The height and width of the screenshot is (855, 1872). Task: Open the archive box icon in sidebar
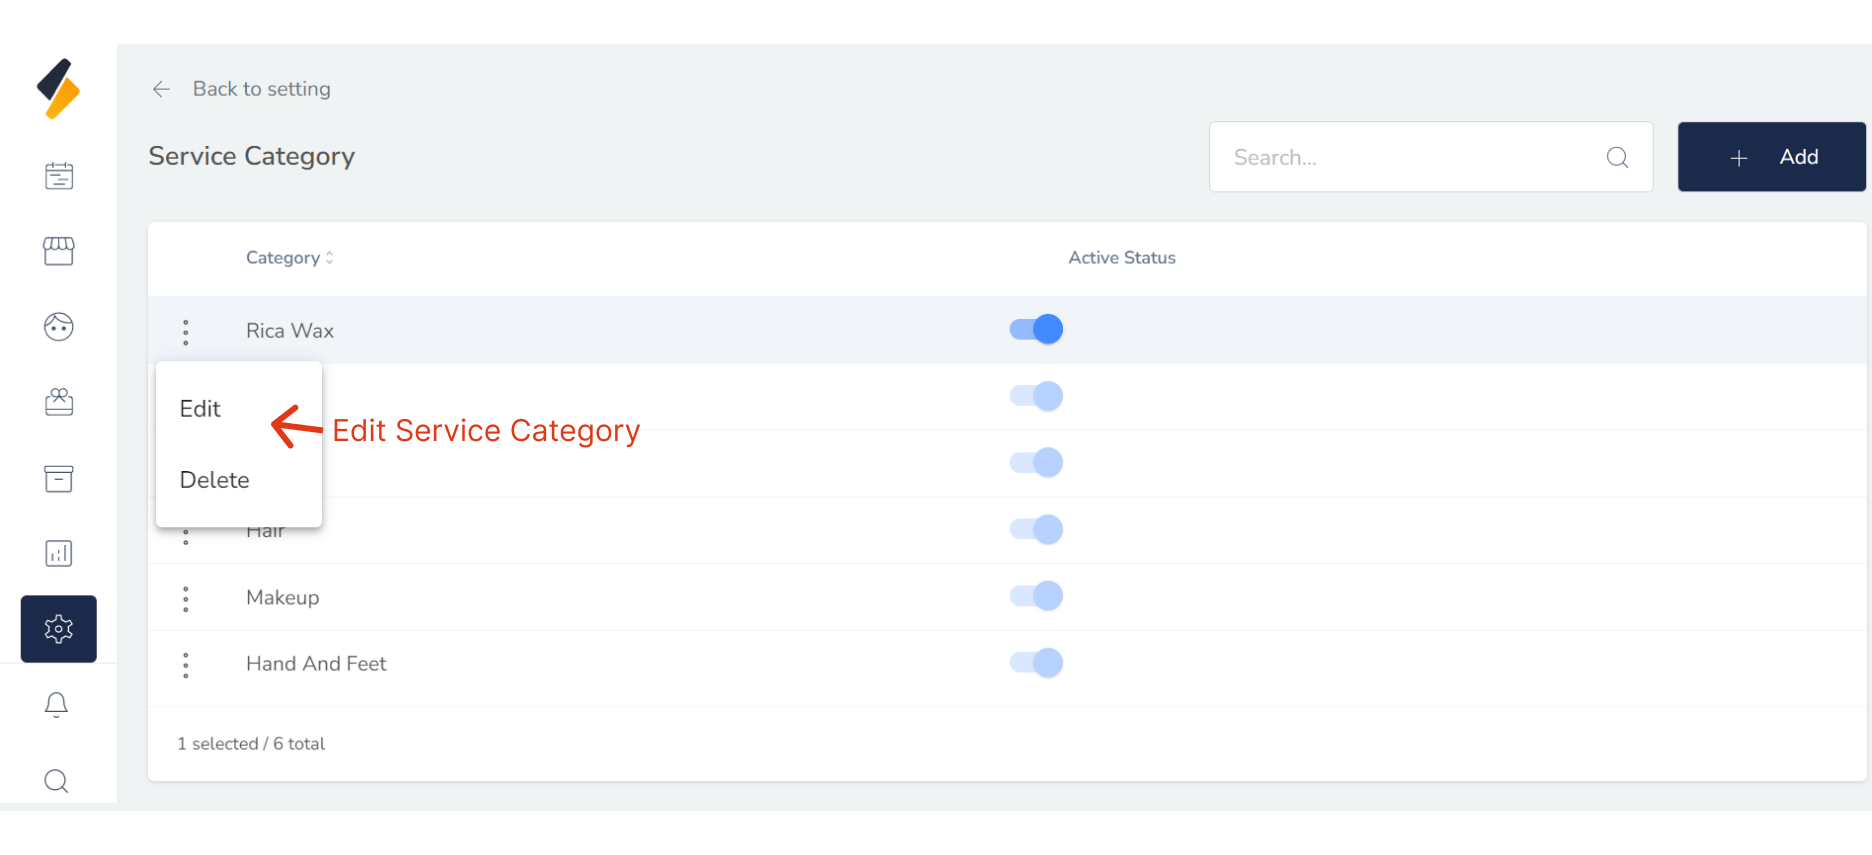[59, 478]
